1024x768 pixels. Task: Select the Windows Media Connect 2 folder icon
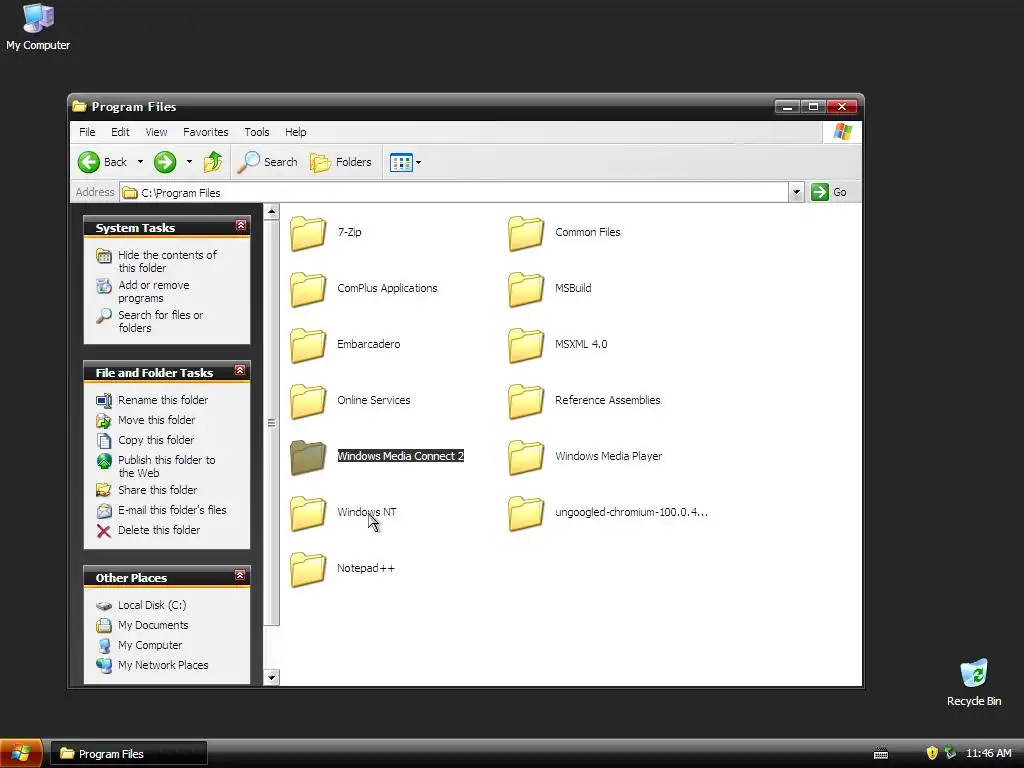pos(308,457)
